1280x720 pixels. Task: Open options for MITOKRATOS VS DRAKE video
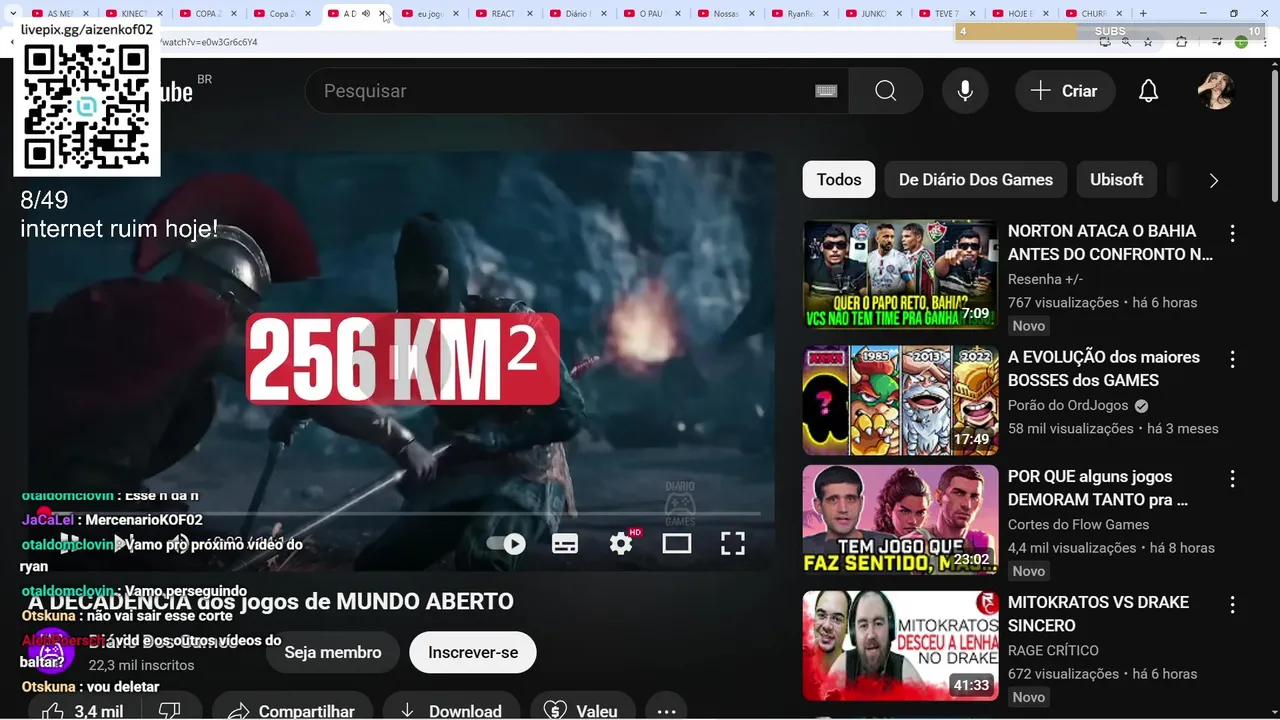[x=1232, y=605]
